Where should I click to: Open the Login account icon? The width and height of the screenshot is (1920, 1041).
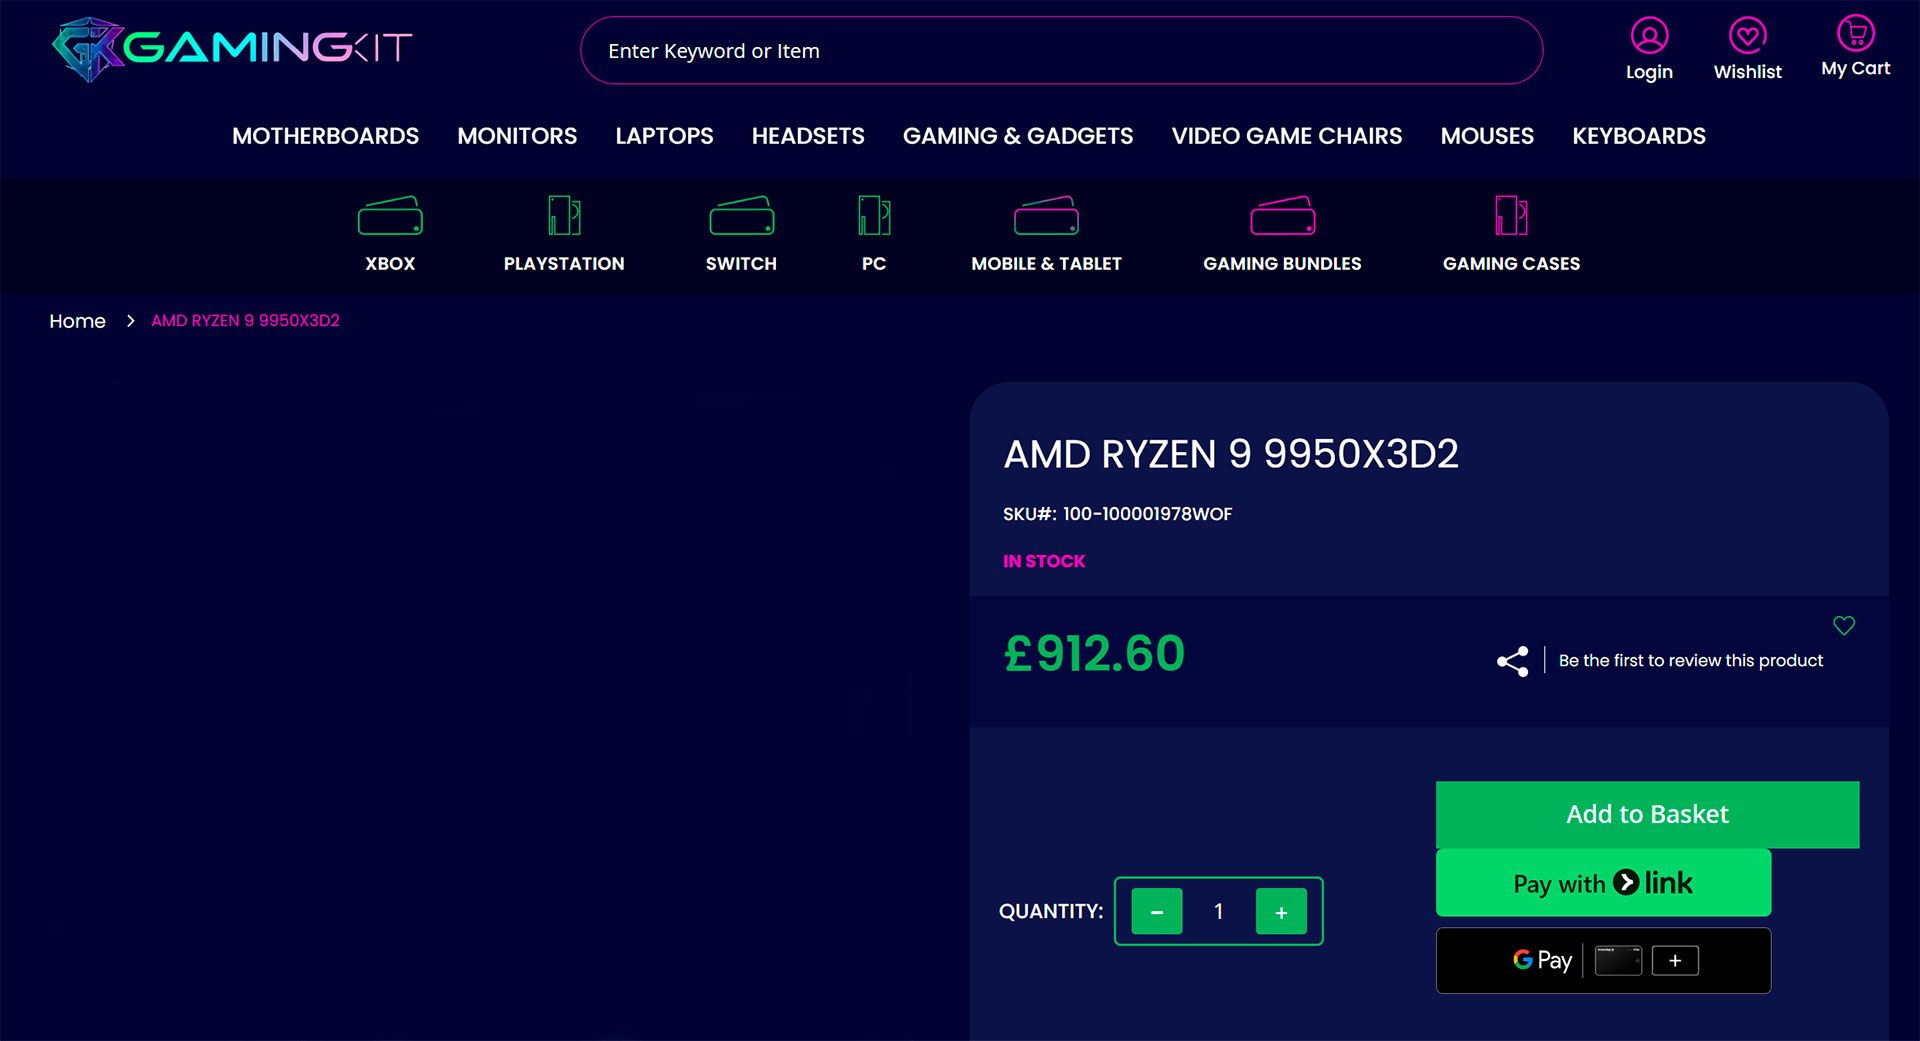(1649, 37)
